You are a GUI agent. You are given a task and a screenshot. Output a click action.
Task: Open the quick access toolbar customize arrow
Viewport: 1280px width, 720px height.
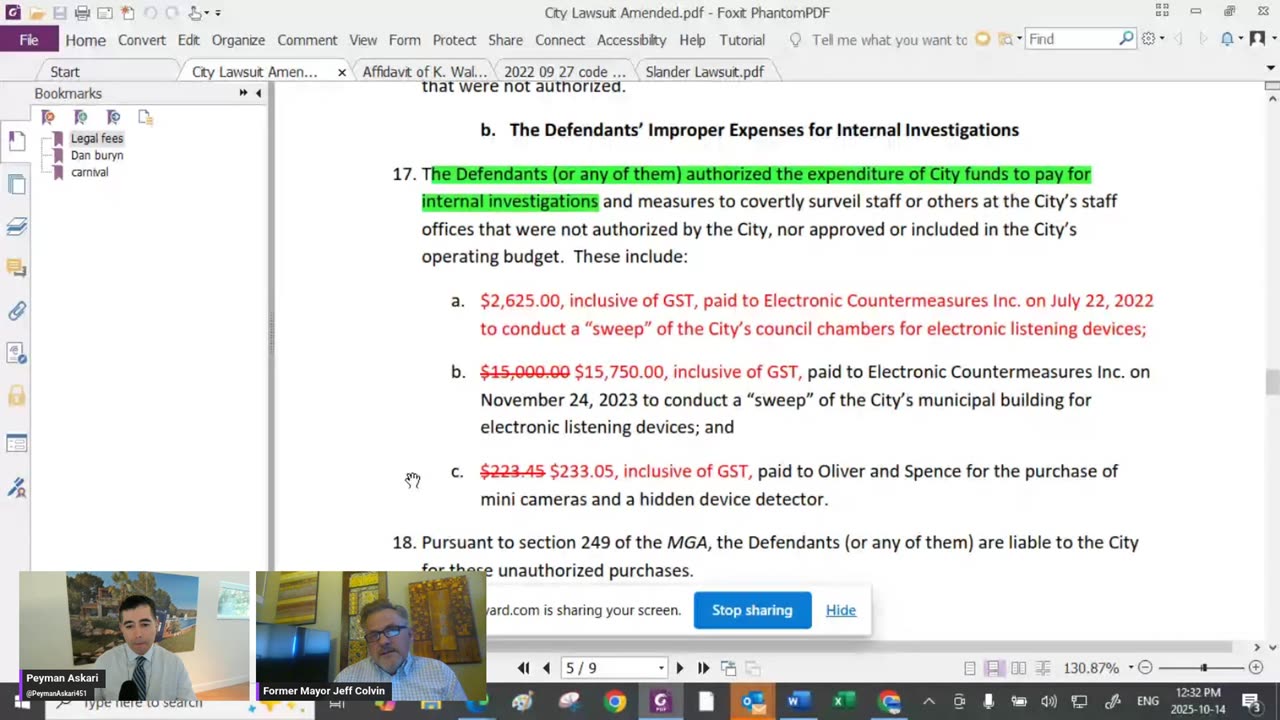pos(218,13)
